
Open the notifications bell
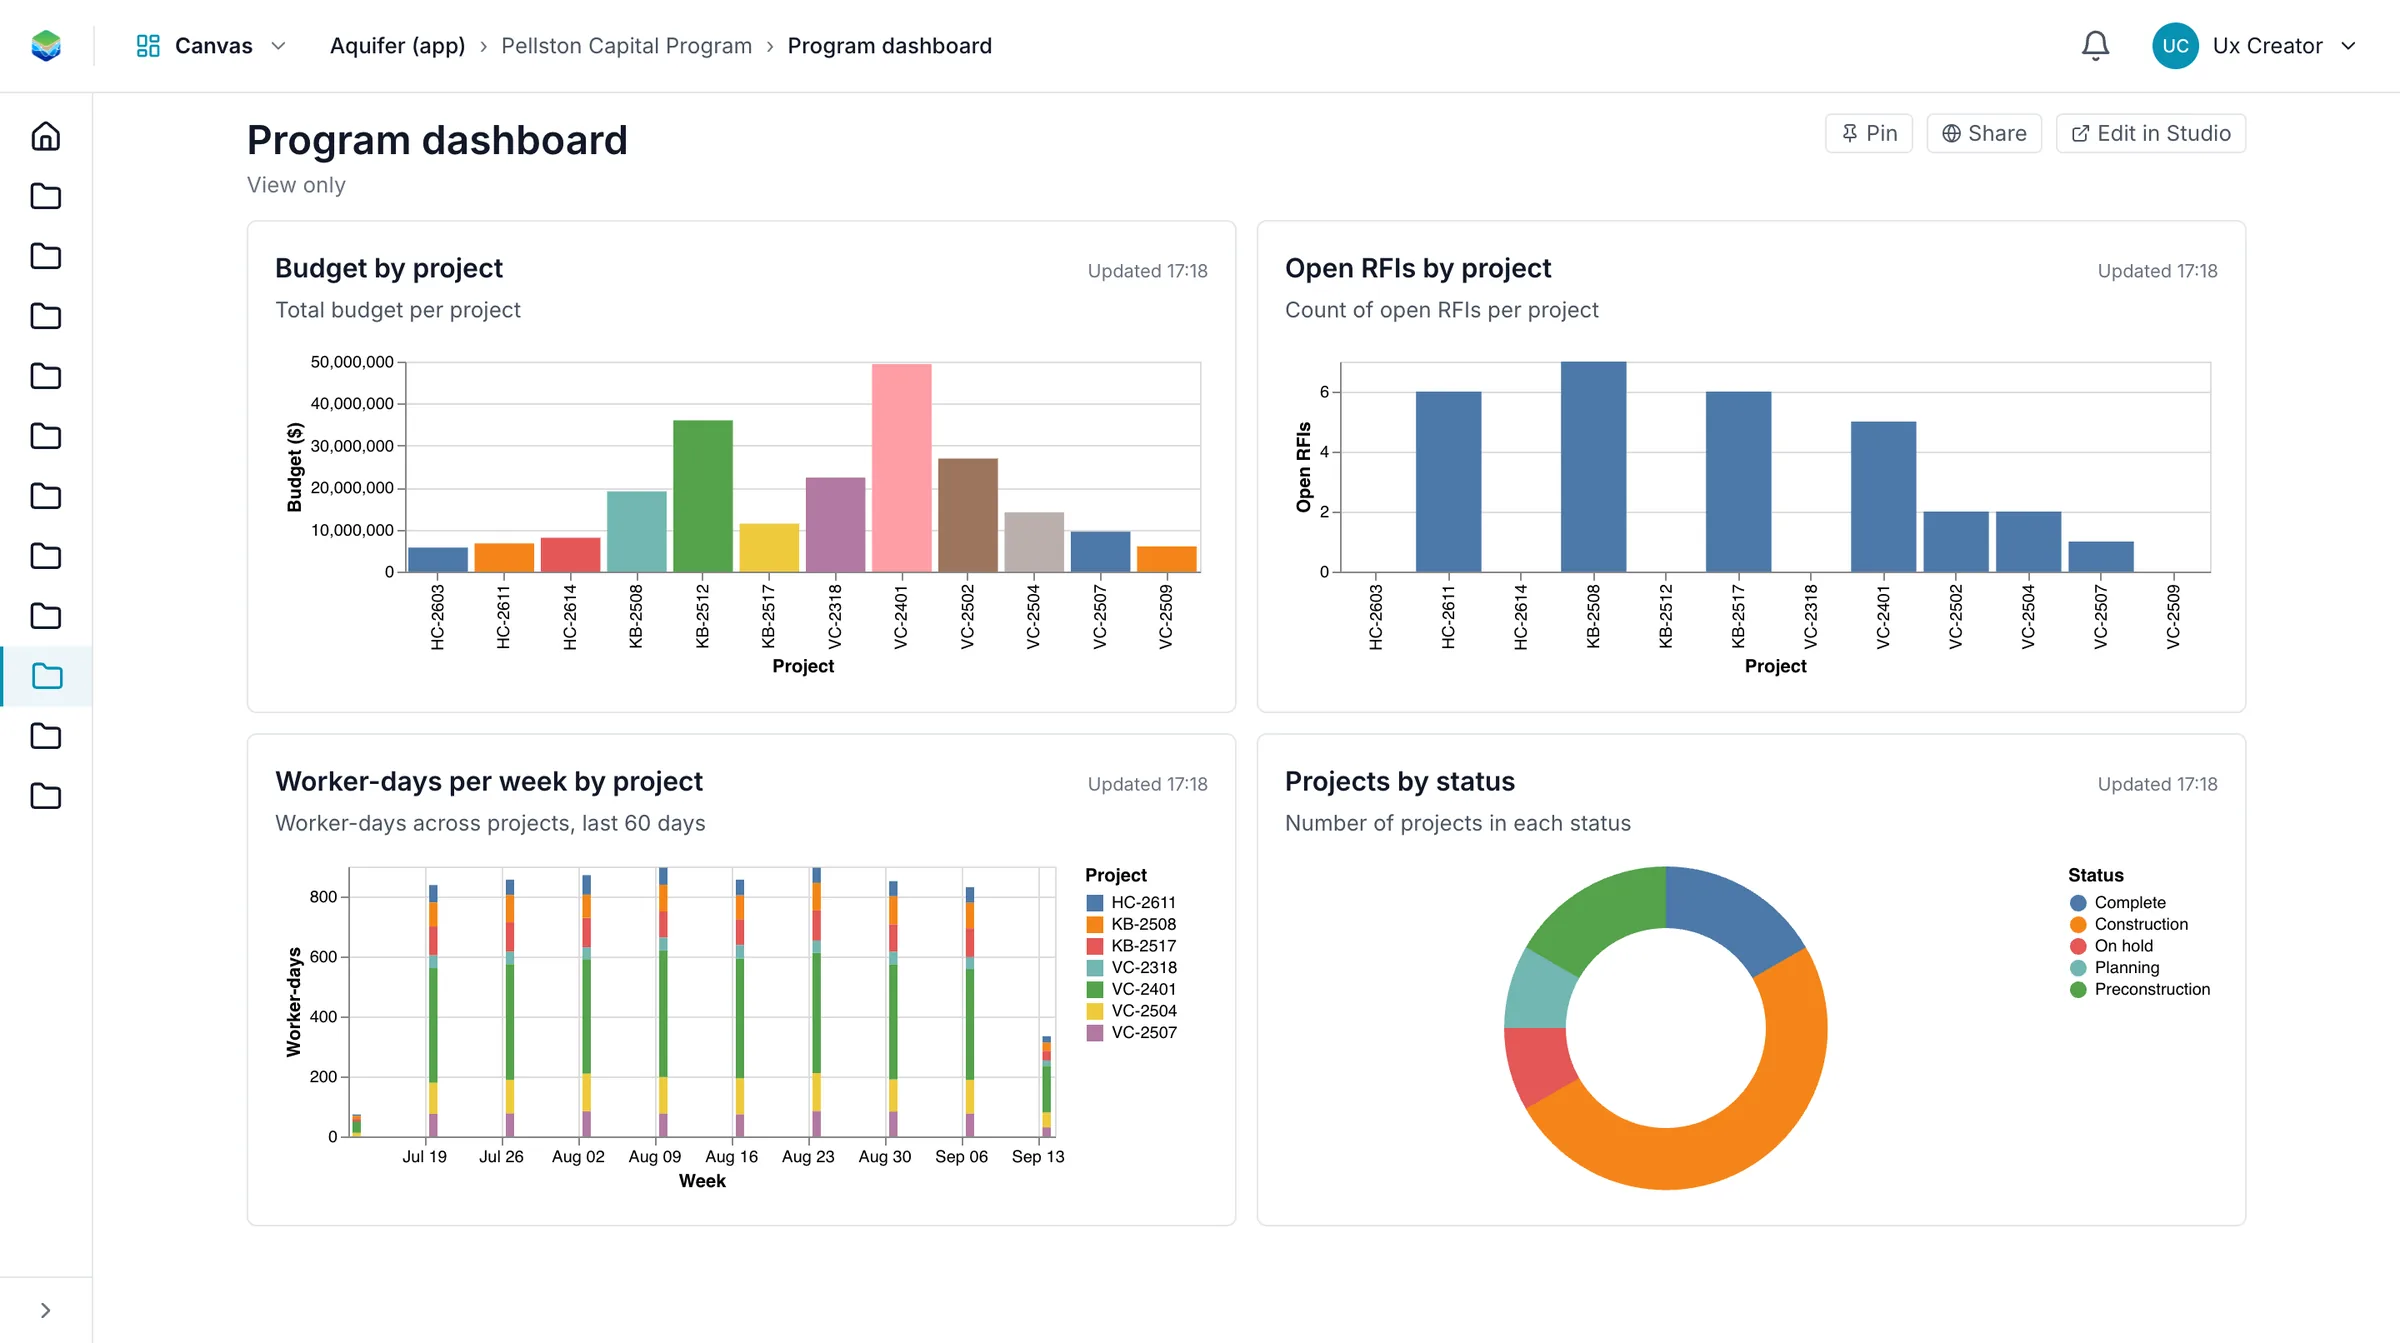(x=2095, y=46)
